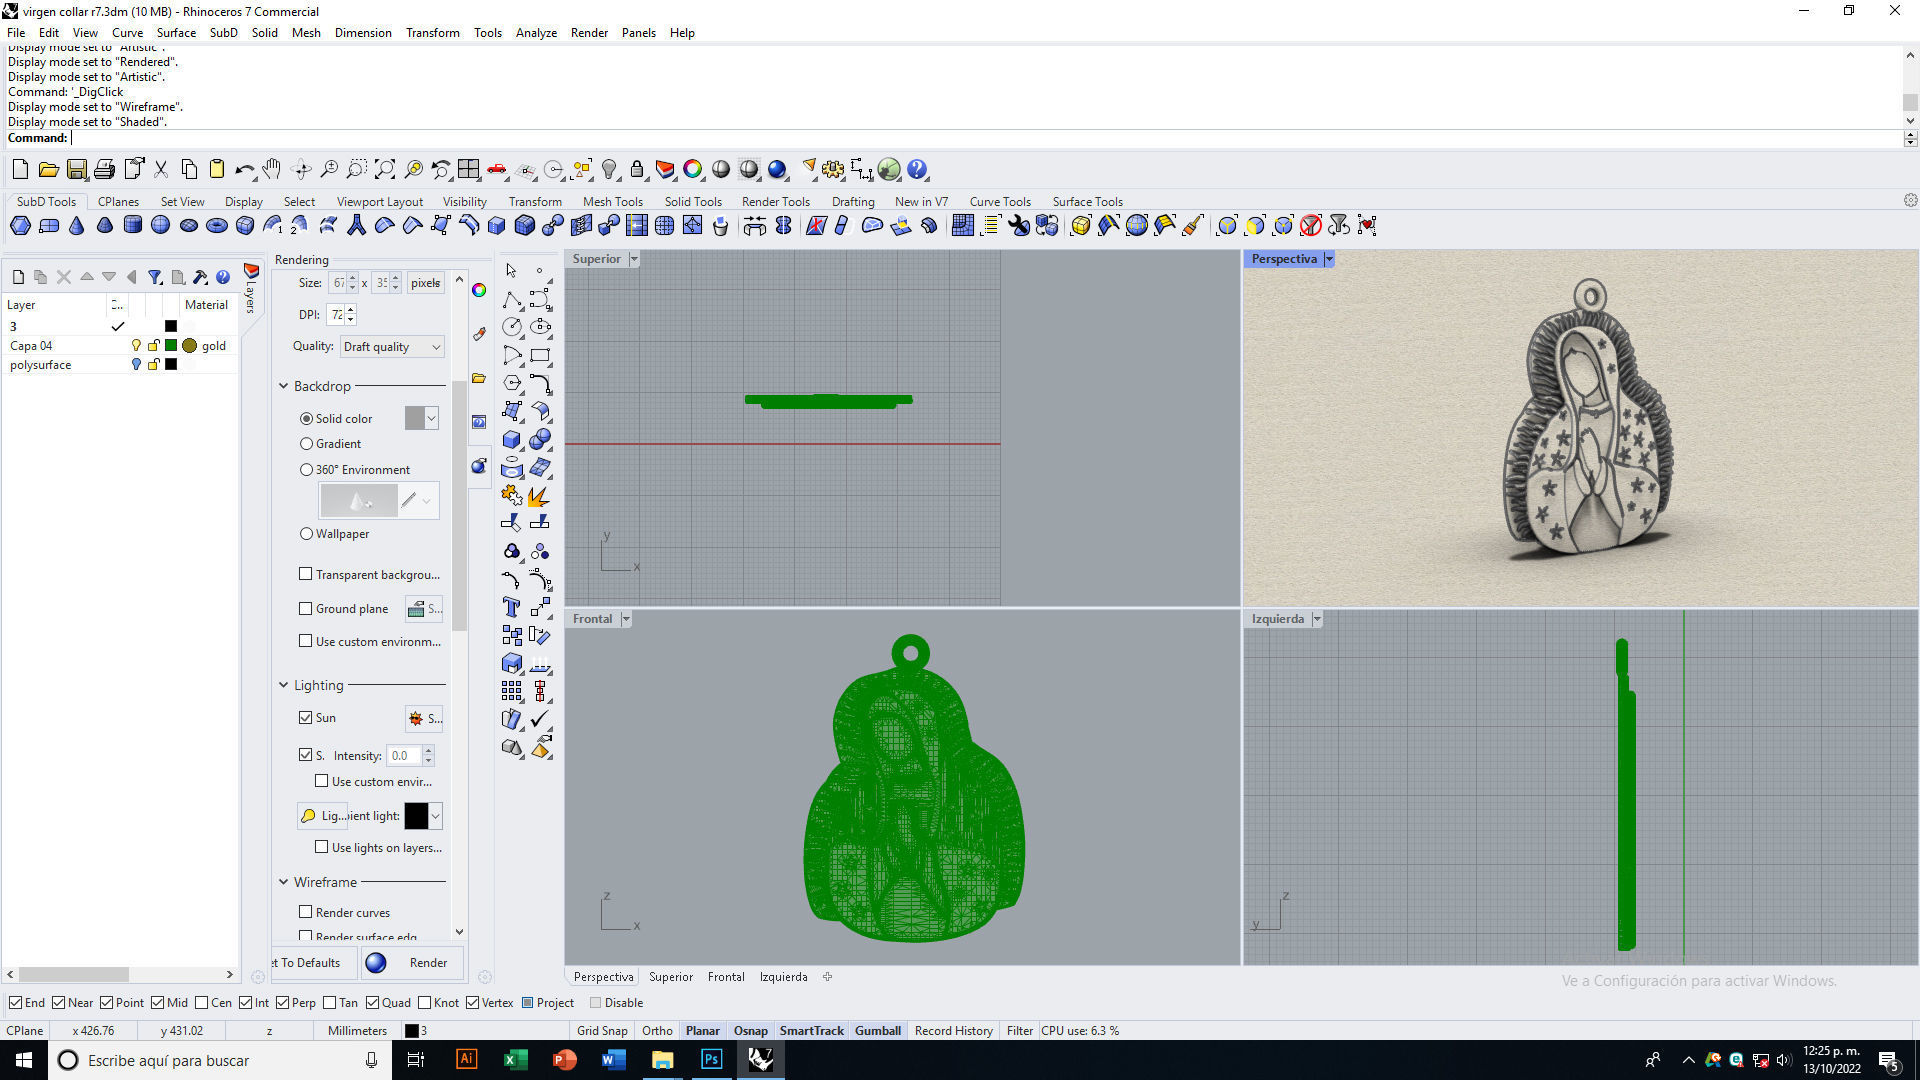Switch to the Frontal viewport tab at bottom
The image size is (1920, 1080).
coord(726,977)
